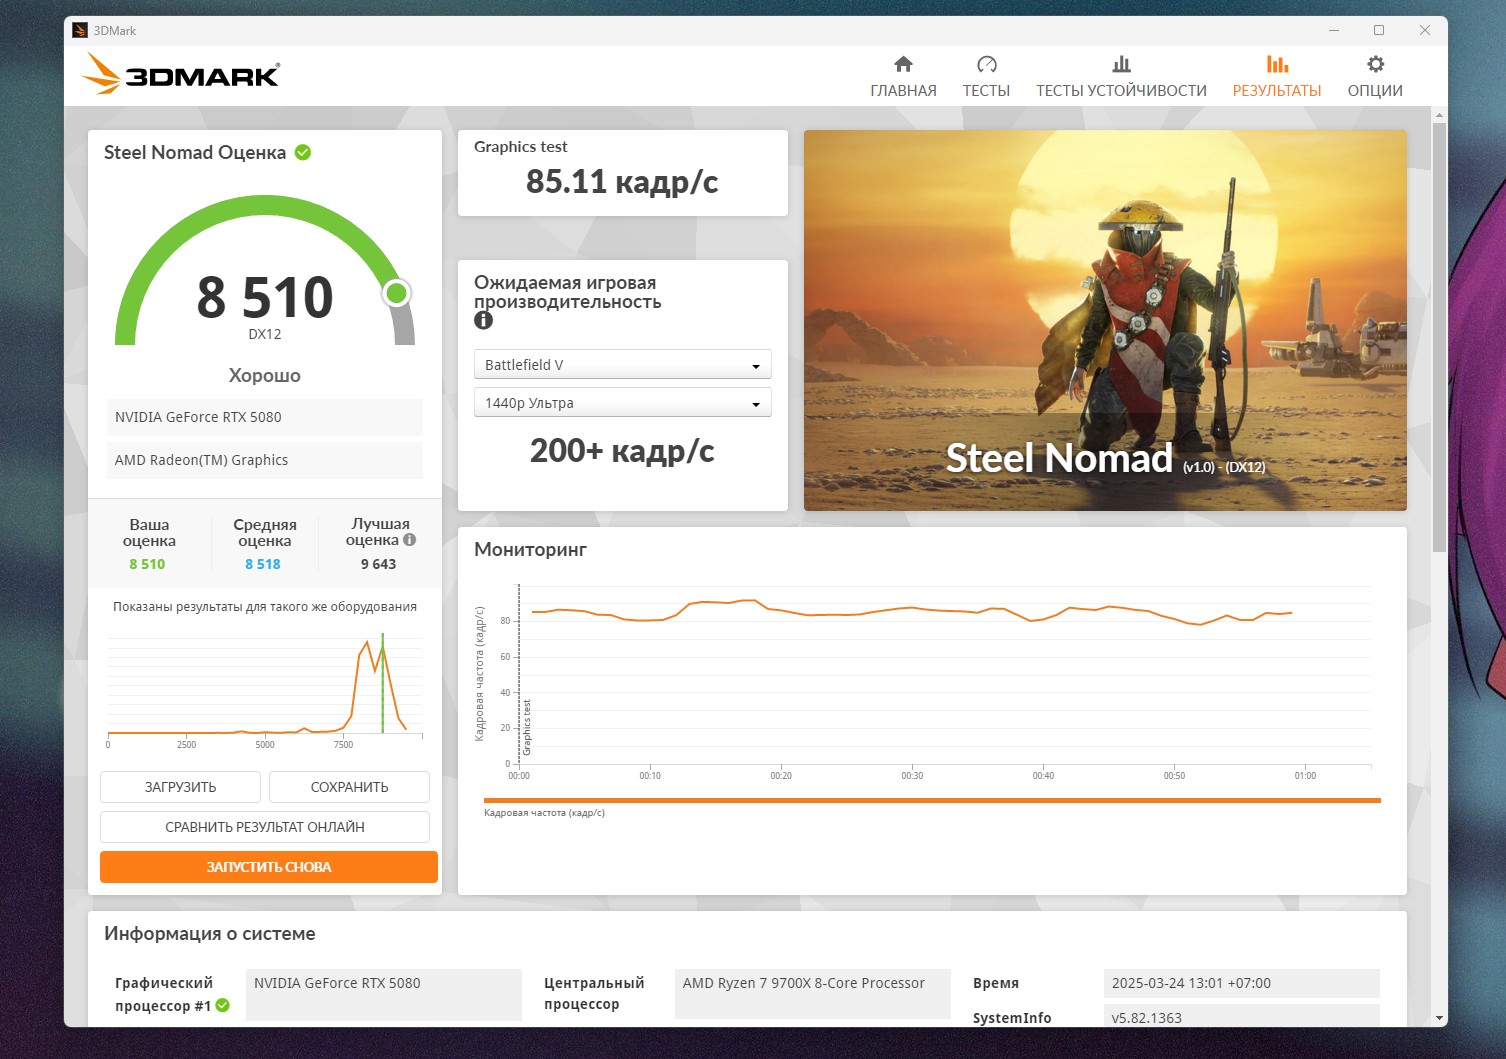Click СРАВНИТЬ РЕЗУЛЬТАТ ОНЛАЙН button
The height and width of the screenshot is (1059, 1506).
pos(265,827)
